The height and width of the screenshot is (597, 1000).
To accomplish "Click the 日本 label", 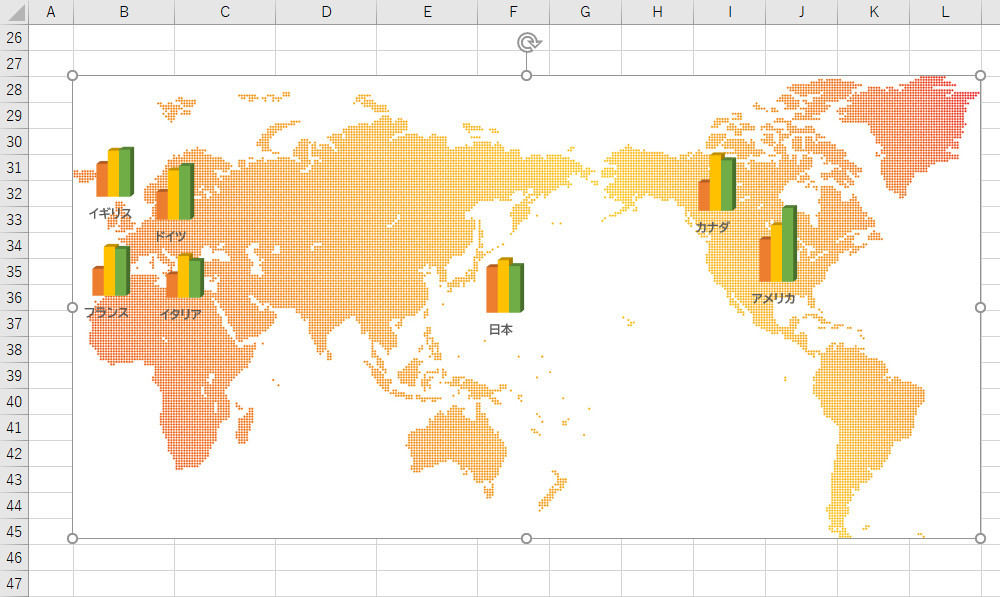I will 501,330.
